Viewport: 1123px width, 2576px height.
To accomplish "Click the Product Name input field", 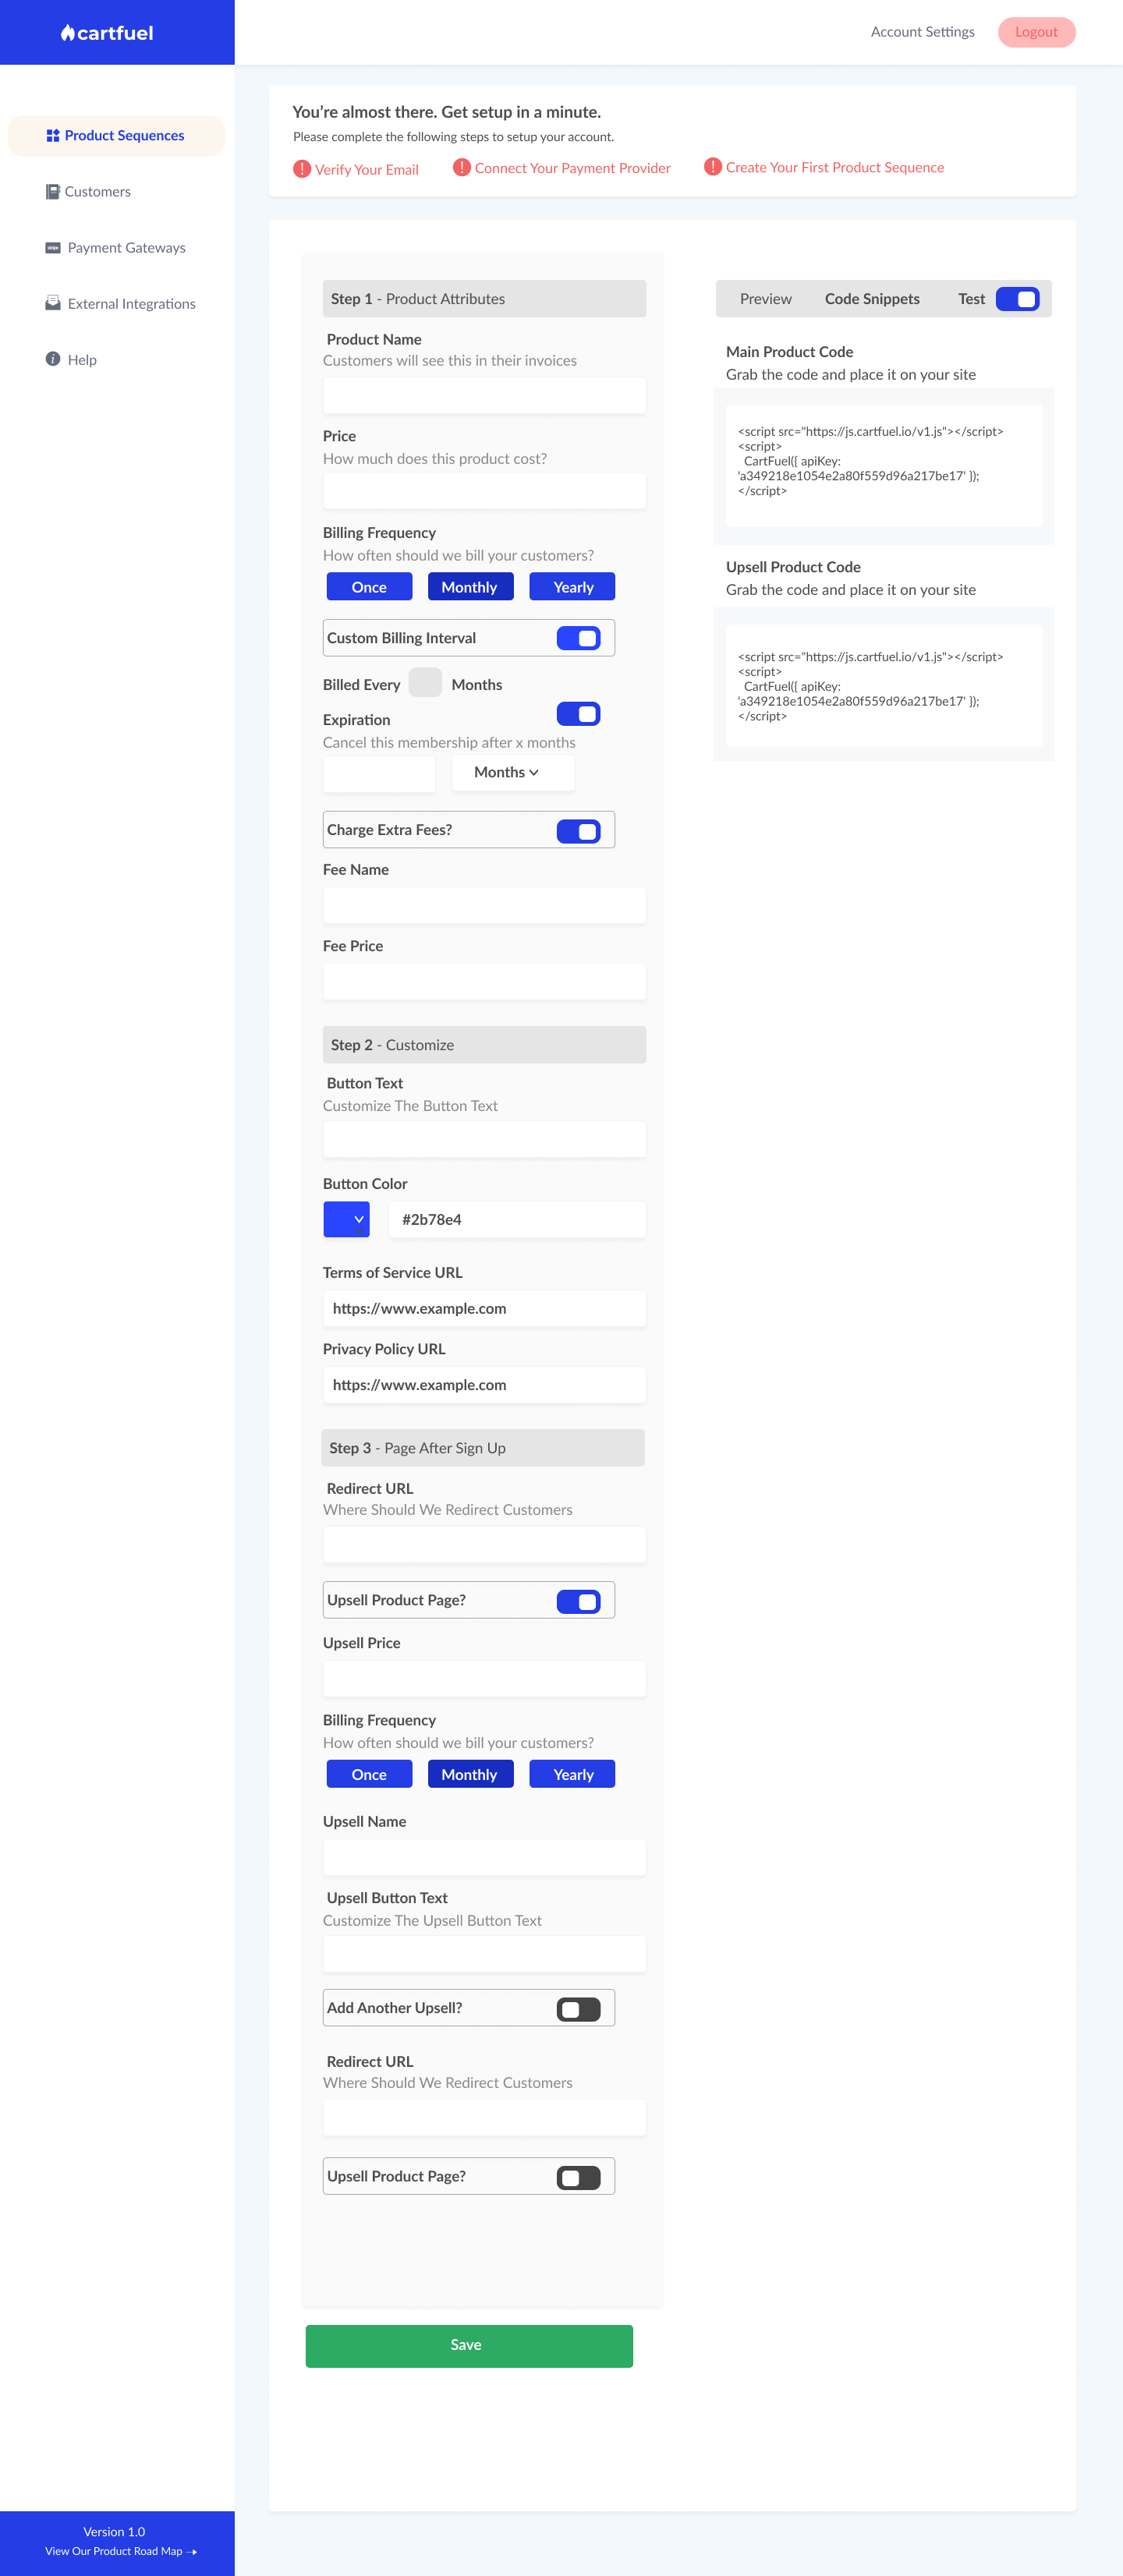I will (x=484, y=396).
